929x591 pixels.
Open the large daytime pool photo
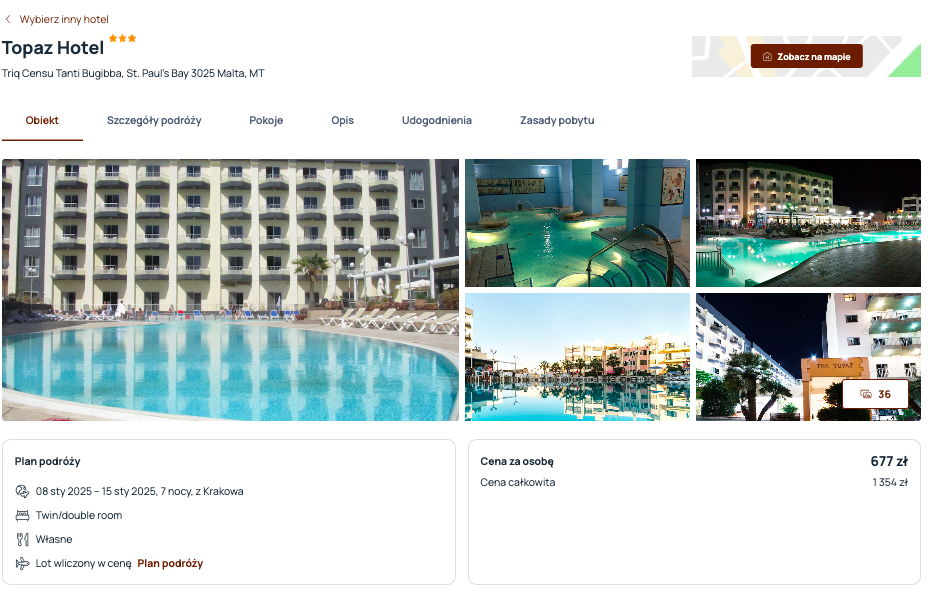230,290
